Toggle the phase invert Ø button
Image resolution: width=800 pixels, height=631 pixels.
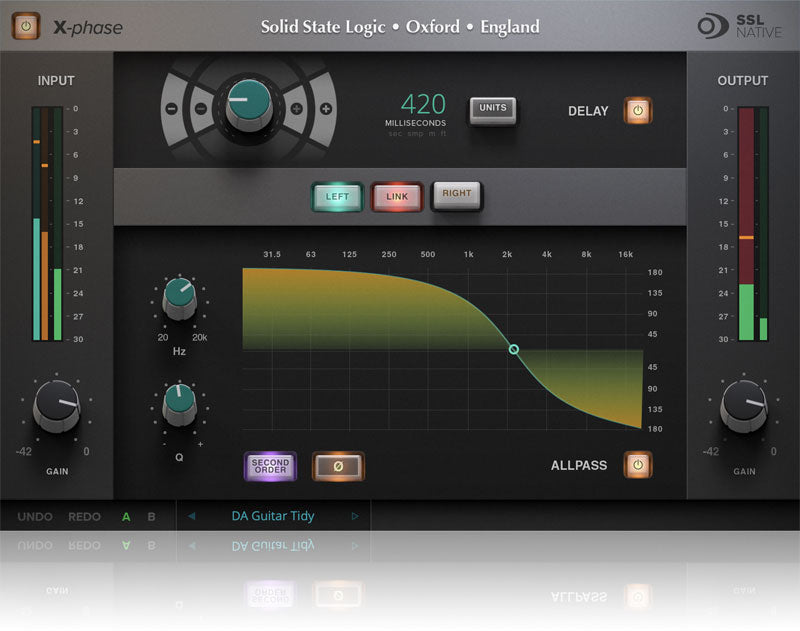tap(338, 466)
